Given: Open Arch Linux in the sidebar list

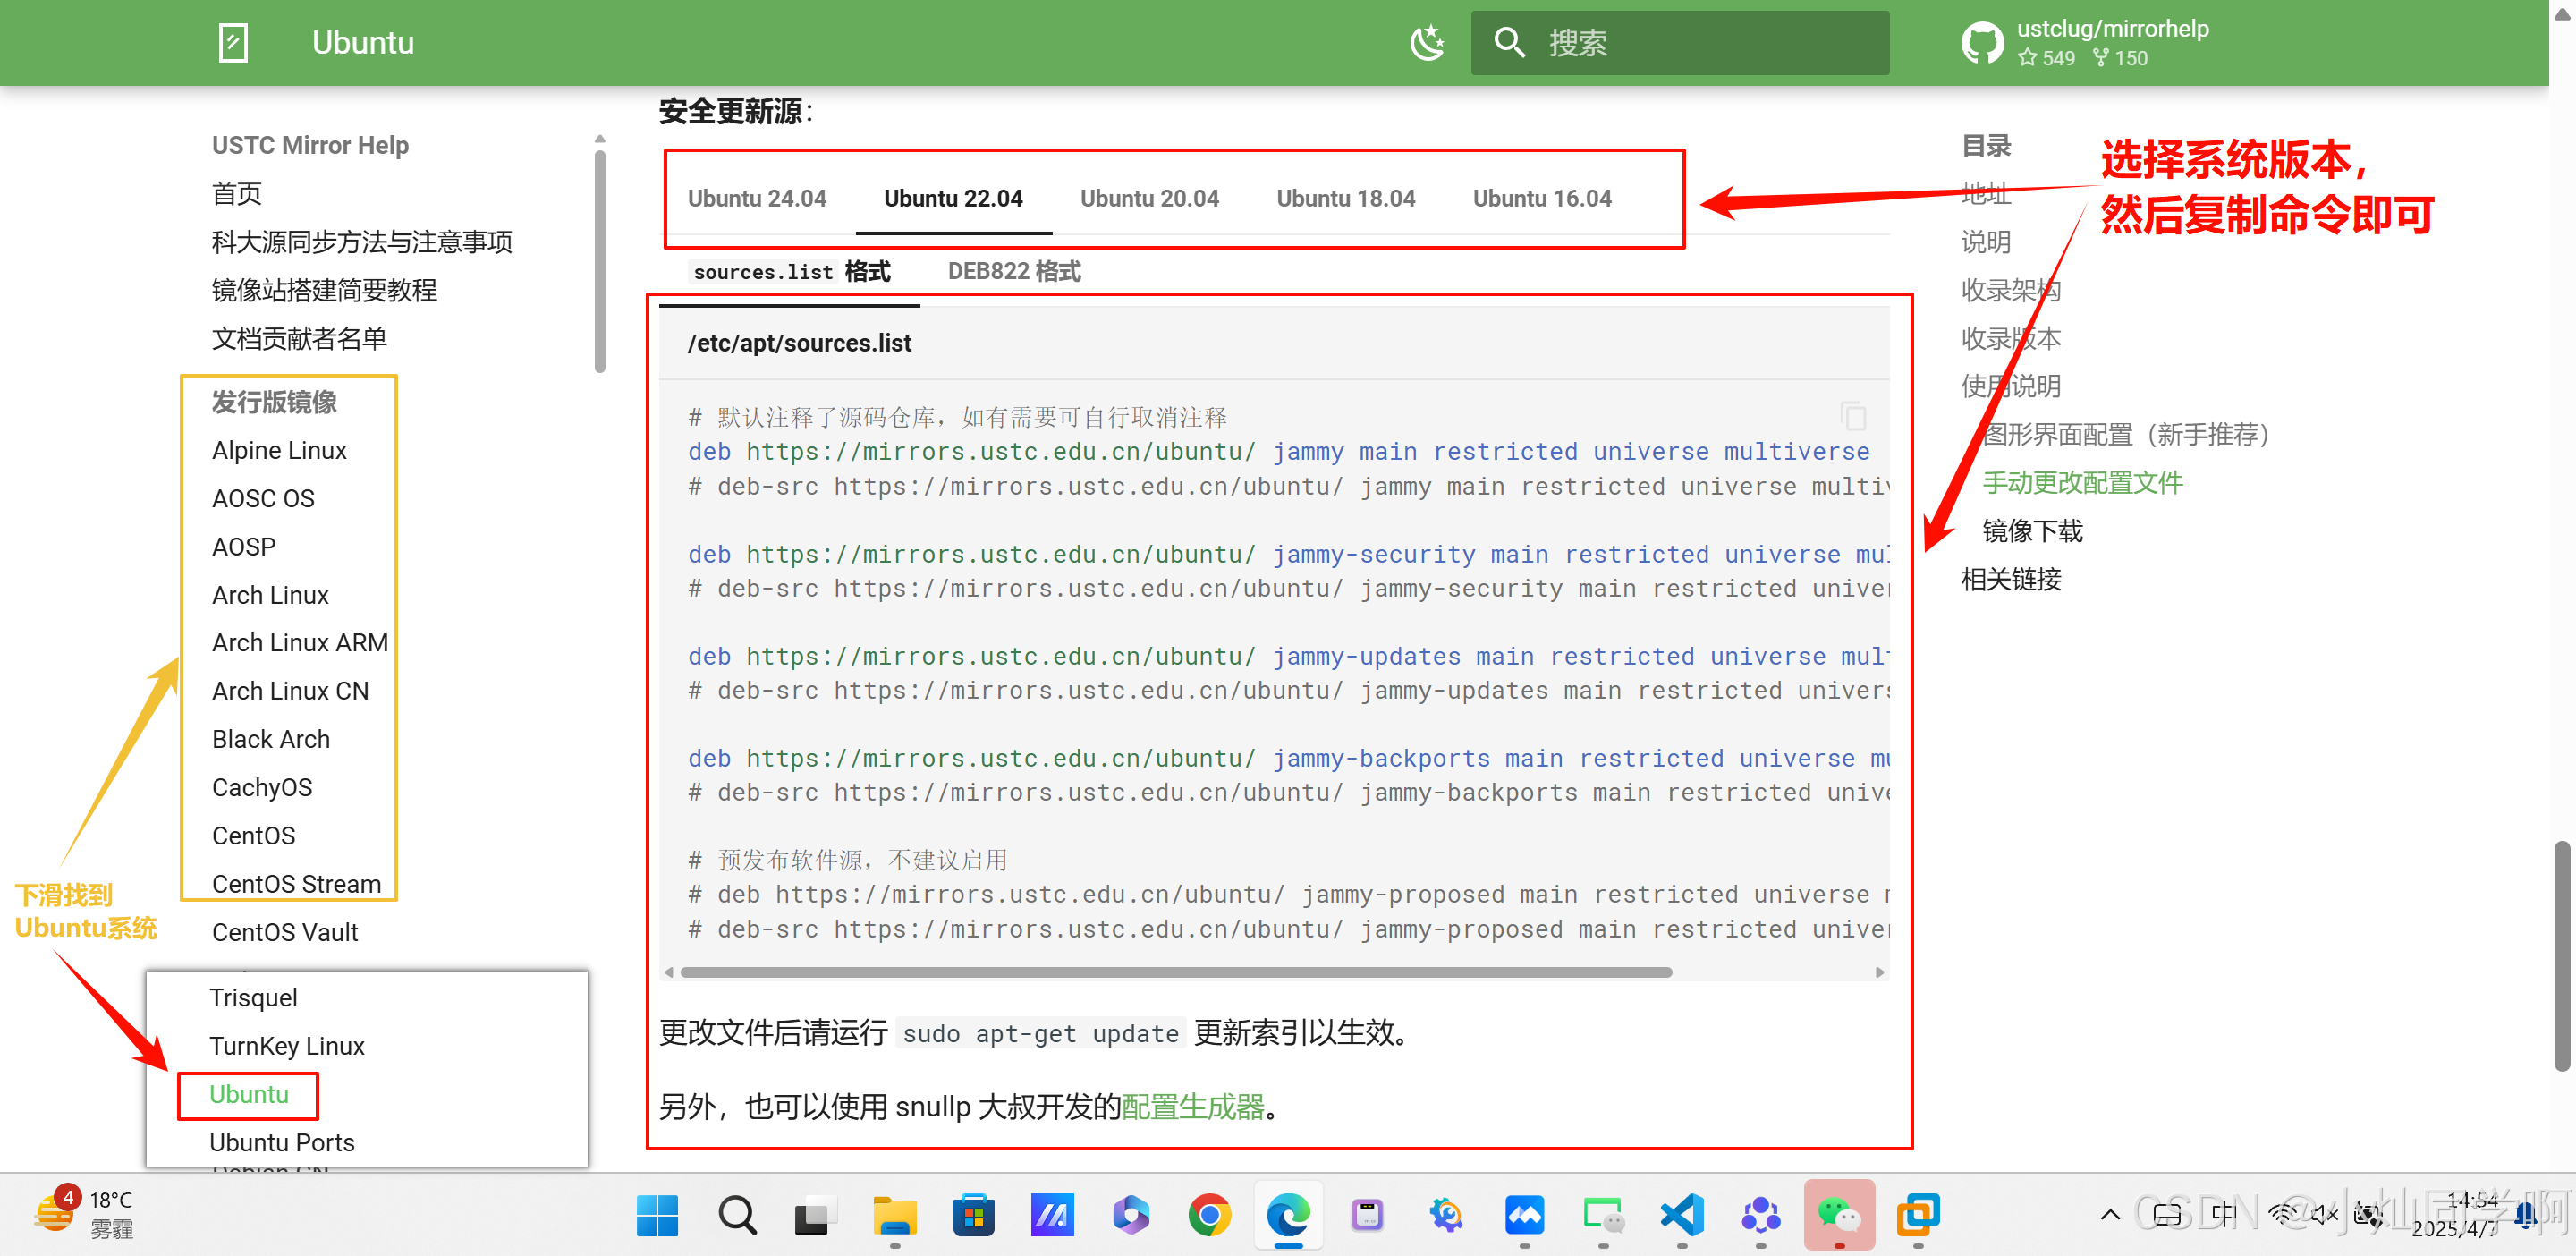Looking at the screenshot, I should (x=270, y=595).
